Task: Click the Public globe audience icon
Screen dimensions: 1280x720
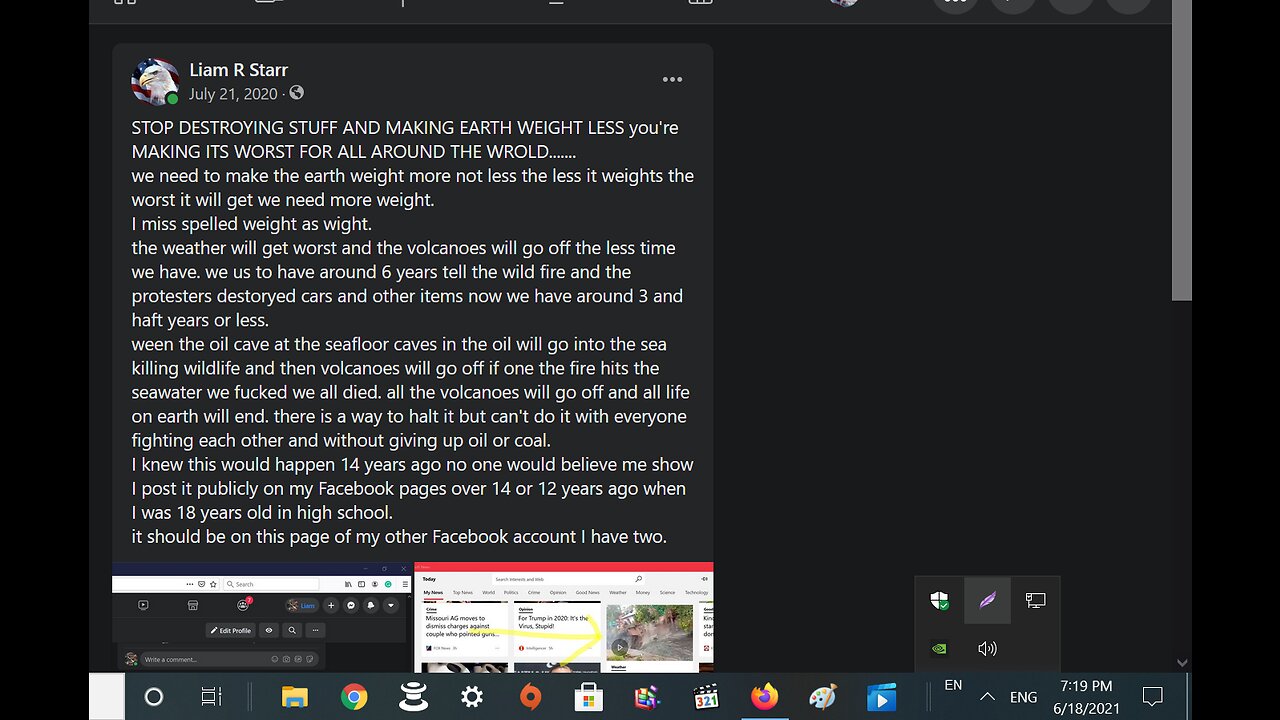Action: tap(296, 93)
